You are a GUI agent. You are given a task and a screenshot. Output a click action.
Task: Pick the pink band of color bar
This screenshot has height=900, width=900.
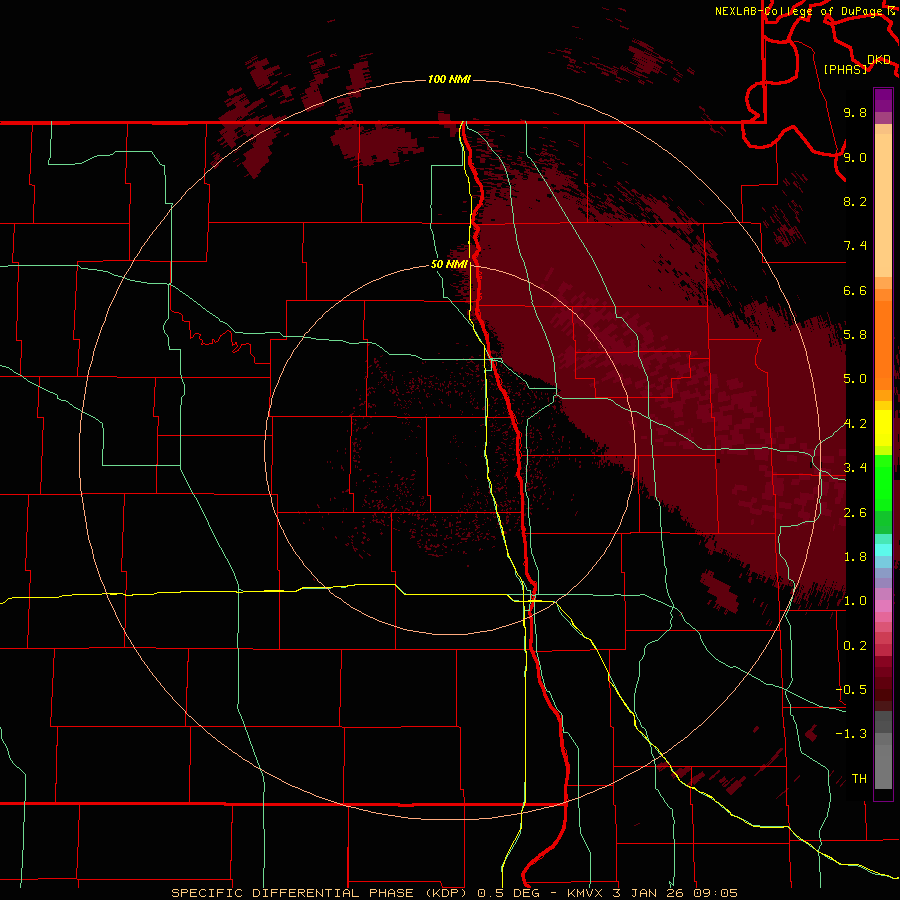coord(883,606)
